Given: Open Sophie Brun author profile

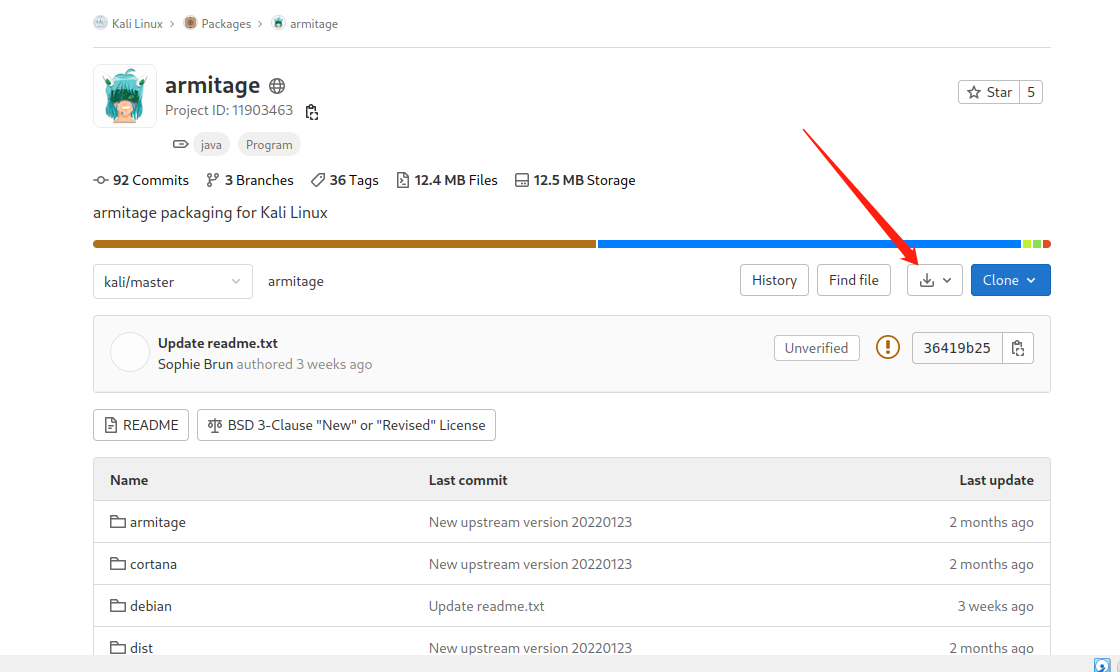Looking at the screenshot, I should tap(195, 364).
